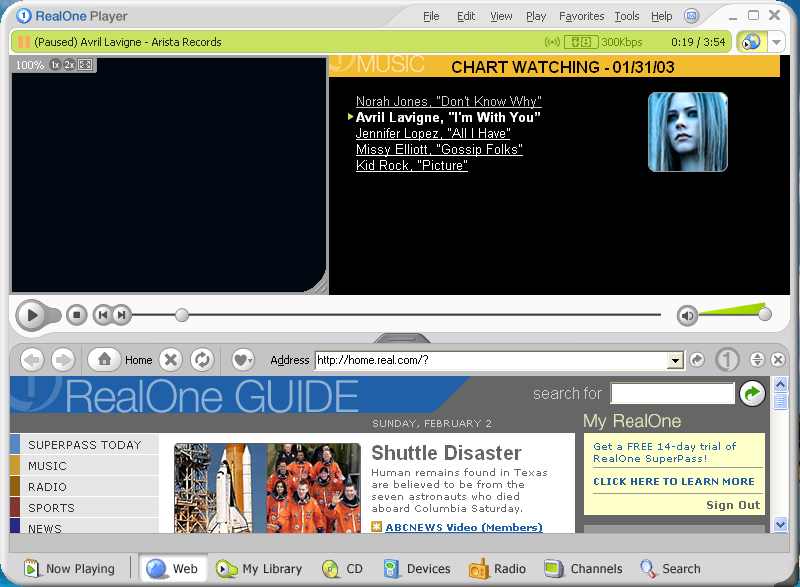Open Jennifer Lopez "All I Have" link

click(x=433, y=133)
